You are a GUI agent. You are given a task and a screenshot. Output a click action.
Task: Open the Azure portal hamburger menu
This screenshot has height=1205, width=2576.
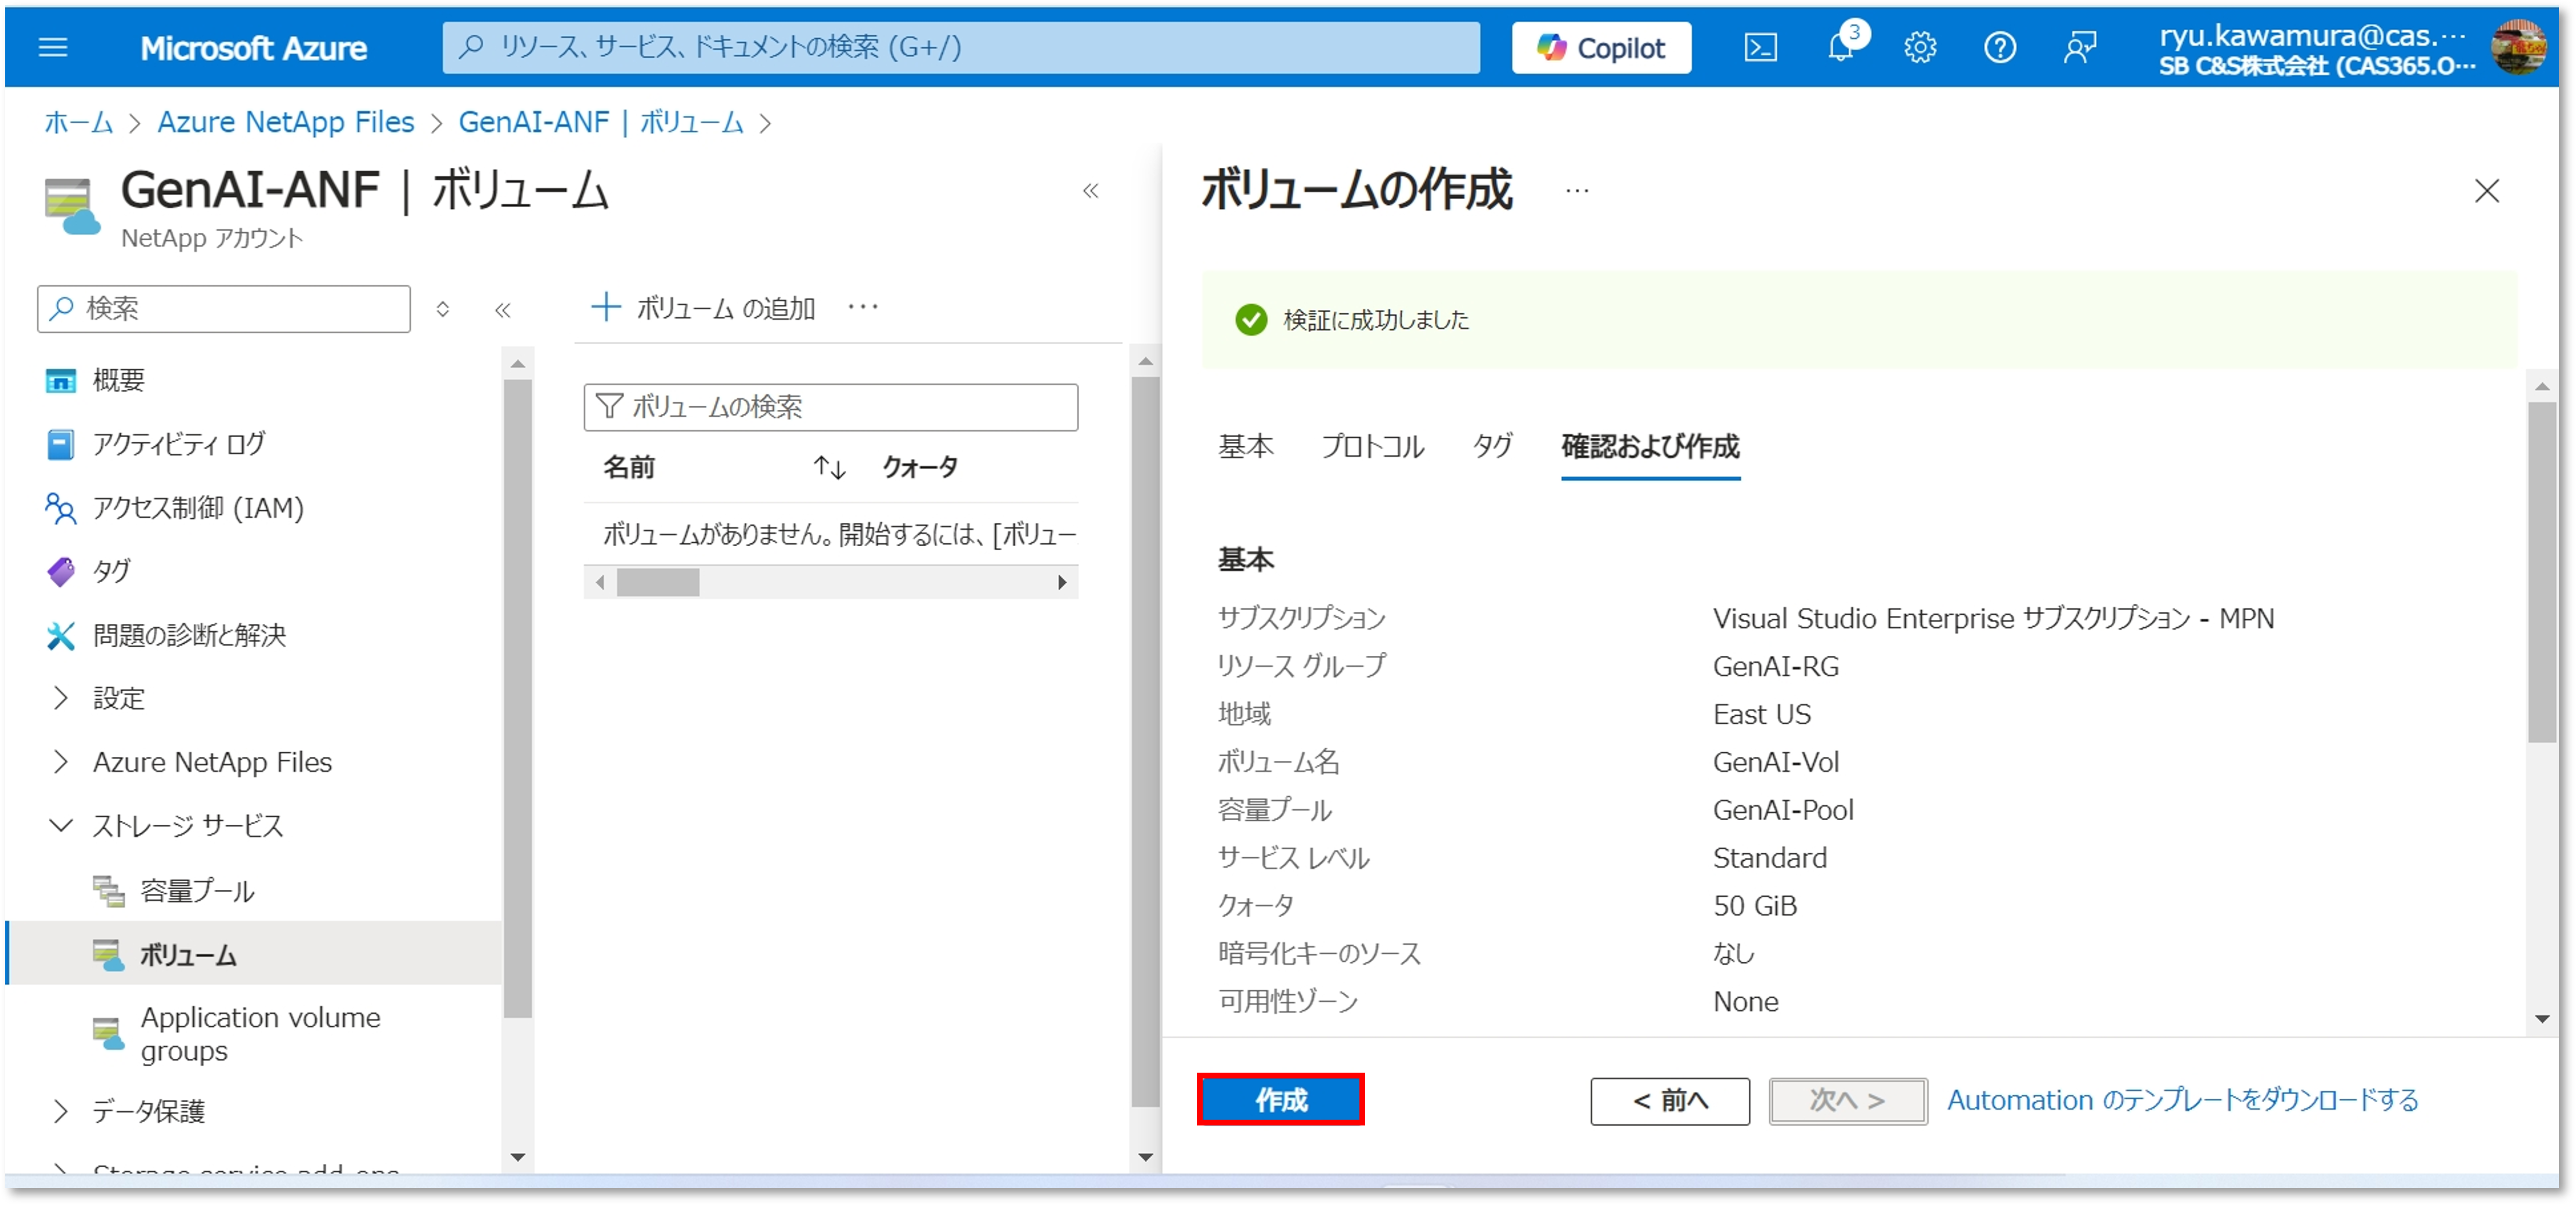pyautogui.click(x=53, y=47)
